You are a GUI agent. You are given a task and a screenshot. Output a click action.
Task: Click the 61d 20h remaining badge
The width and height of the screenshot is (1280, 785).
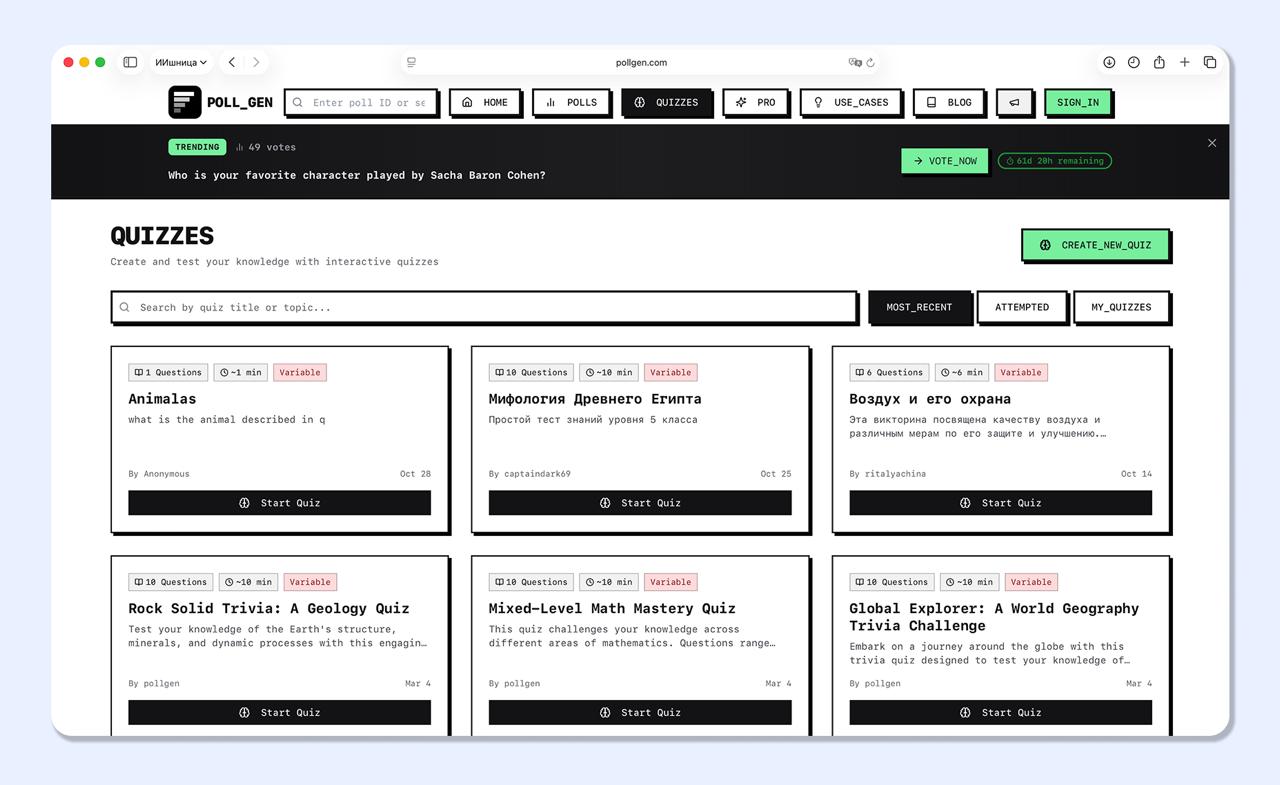pyautogui.click(x=1054, y=160)
